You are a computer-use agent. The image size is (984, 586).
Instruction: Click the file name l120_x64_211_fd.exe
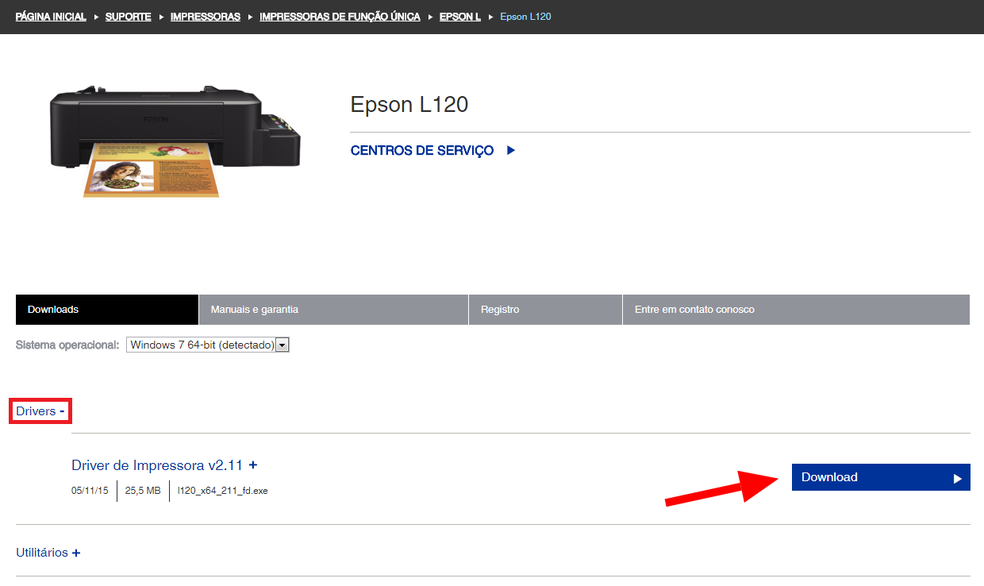pos(222,491)
